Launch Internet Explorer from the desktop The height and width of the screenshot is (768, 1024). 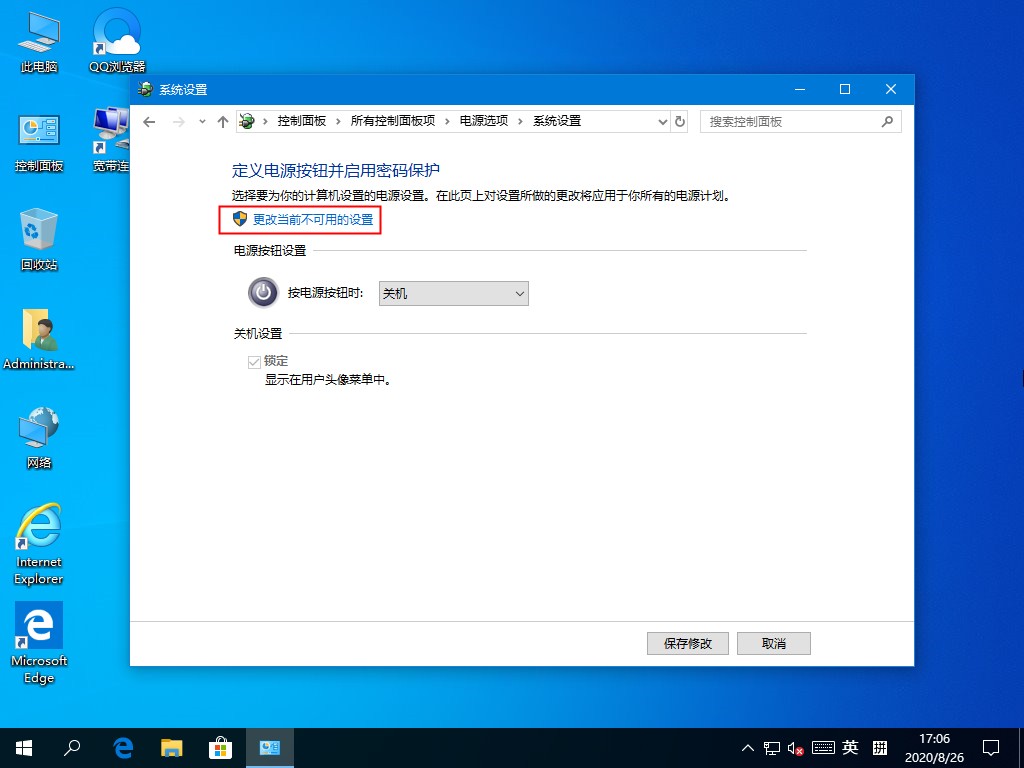(38, 527)
